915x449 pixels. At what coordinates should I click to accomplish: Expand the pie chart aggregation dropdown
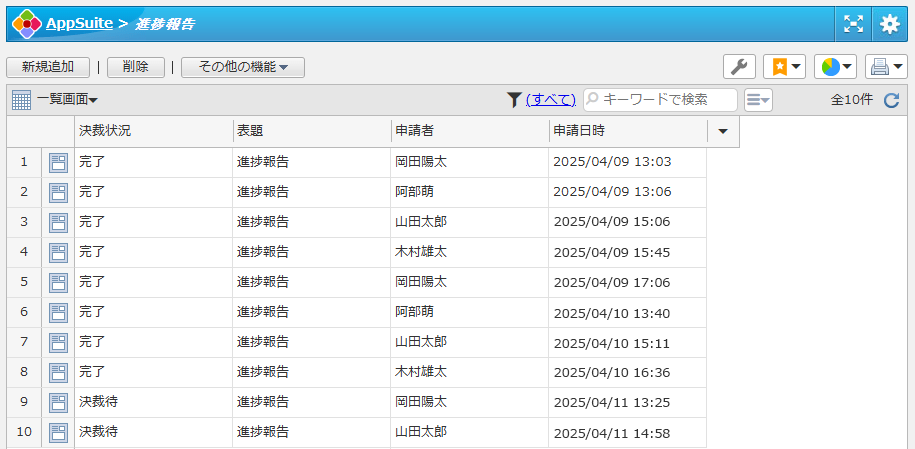click(835, 67)
